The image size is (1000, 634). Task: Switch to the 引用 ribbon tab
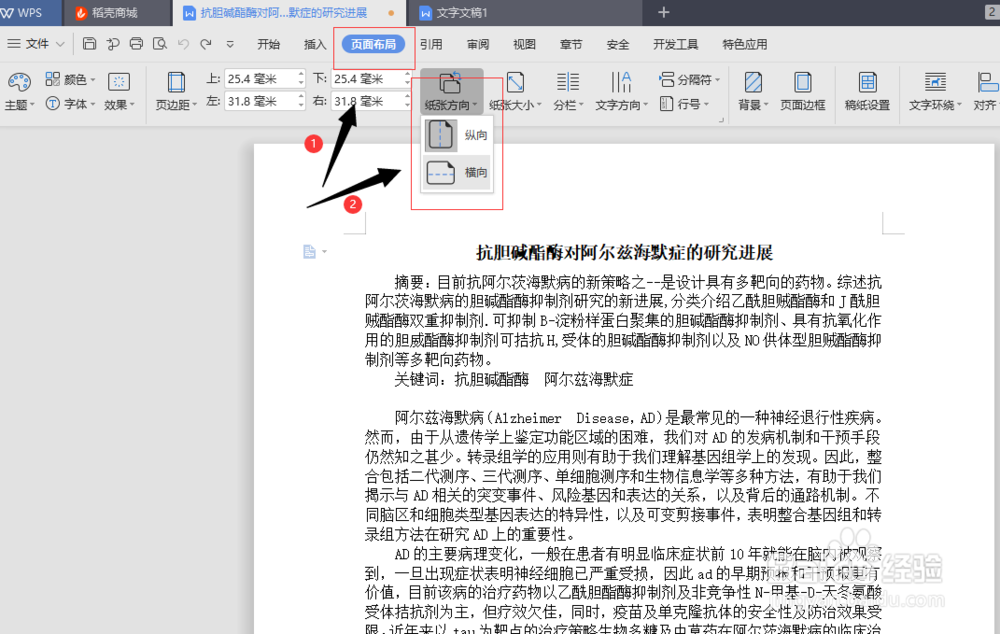pos(431,43)
